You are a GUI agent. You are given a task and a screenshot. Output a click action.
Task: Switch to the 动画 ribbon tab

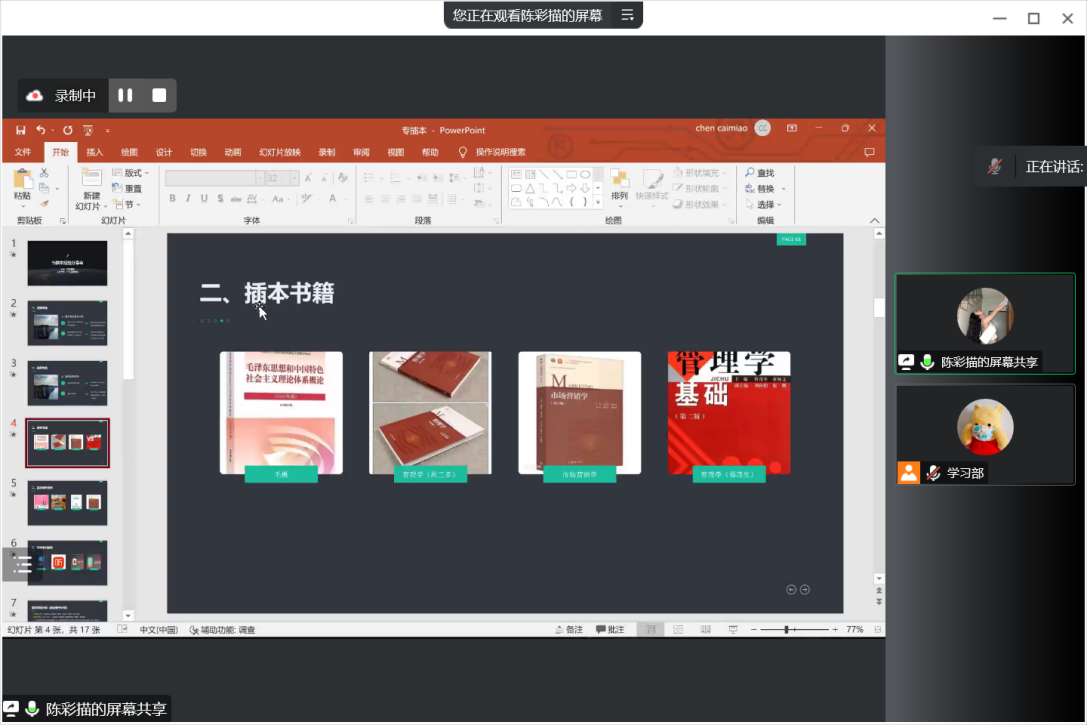[233, 152]
